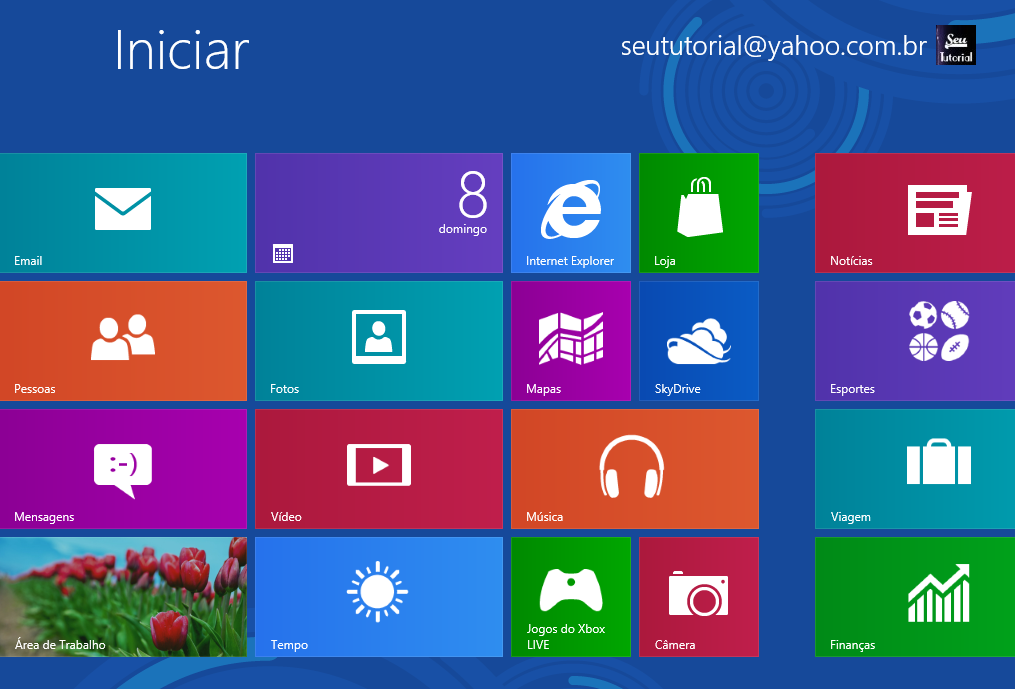The height and width of the screenshot is (689, 1015).
Task: Launch the Mensagens app
Action: click(123, 468)
